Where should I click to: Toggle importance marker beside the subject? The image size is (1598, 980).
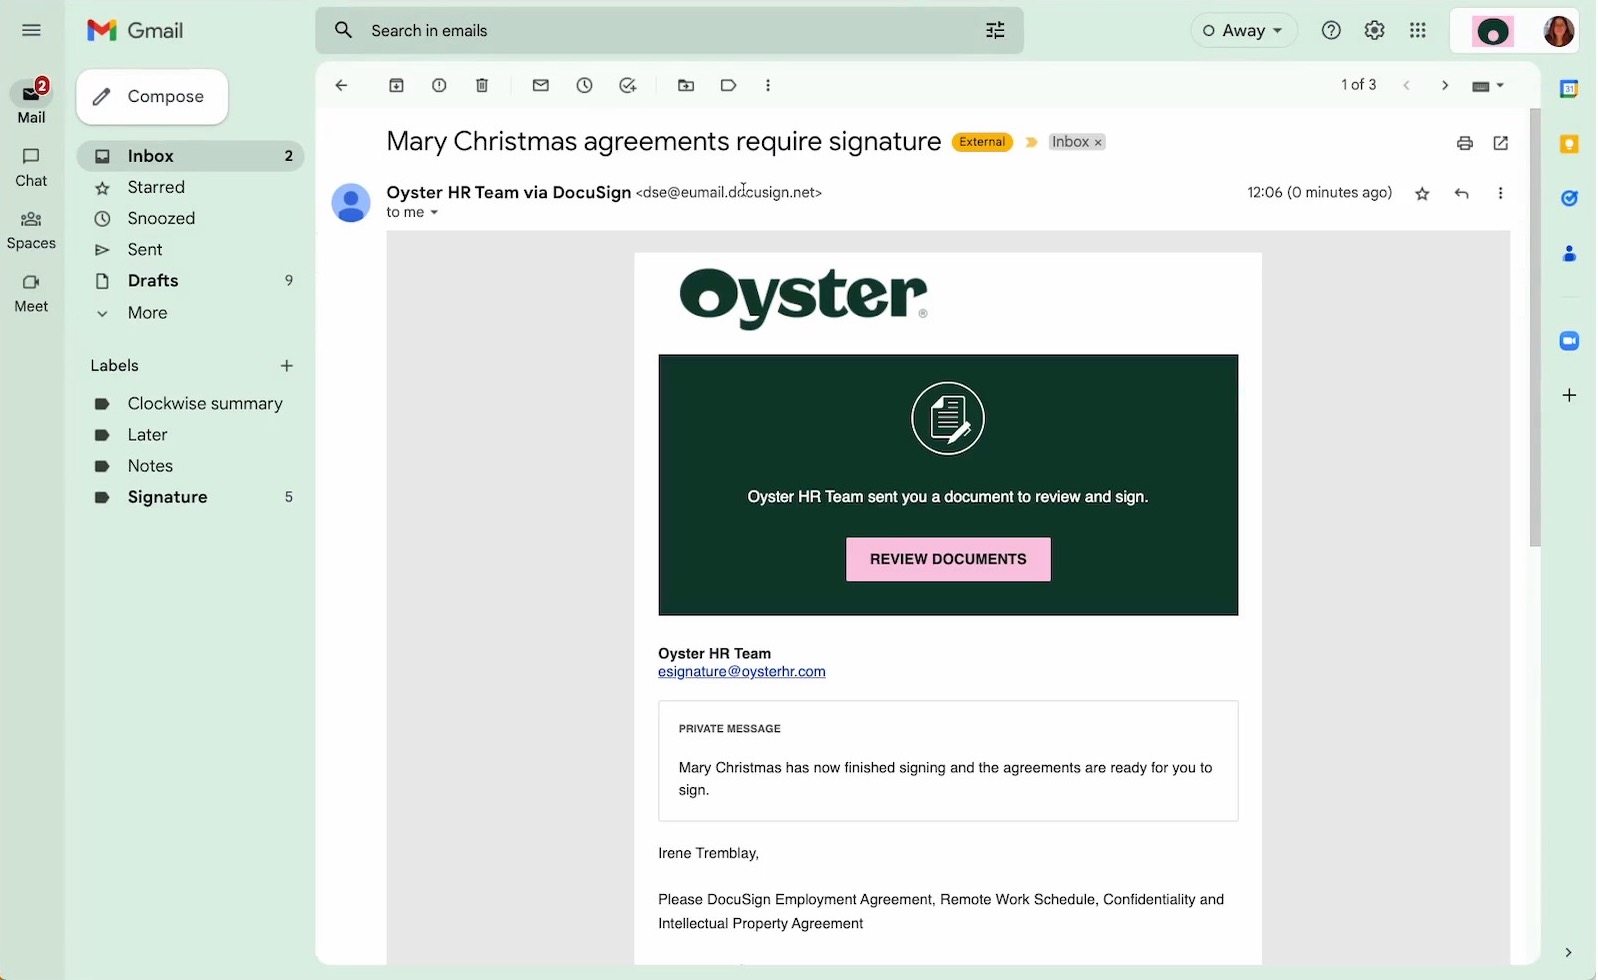(x=1032, y=142)
